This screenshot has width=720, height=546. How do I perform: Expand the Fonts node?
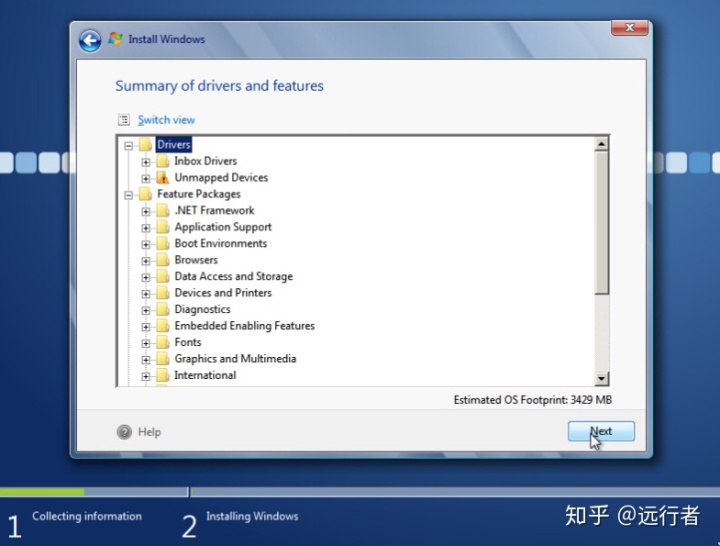tap(146, 343)
